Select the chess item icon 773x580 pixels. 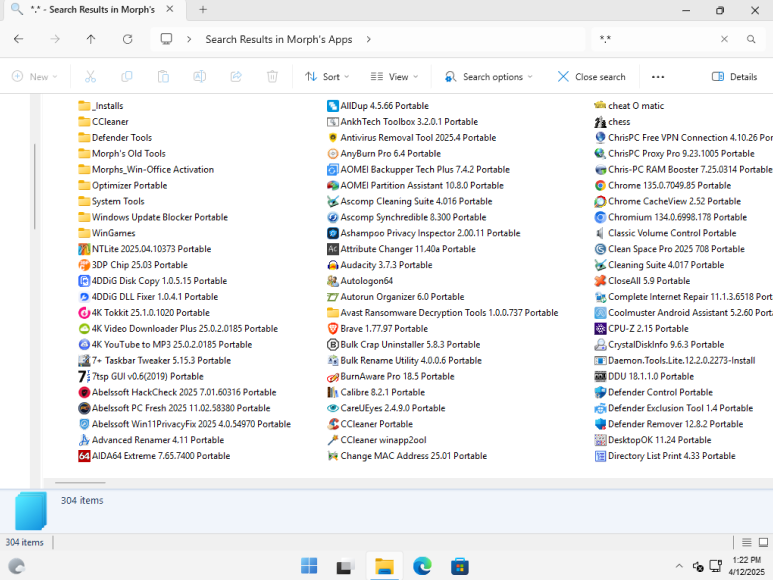tap(600, 122)
